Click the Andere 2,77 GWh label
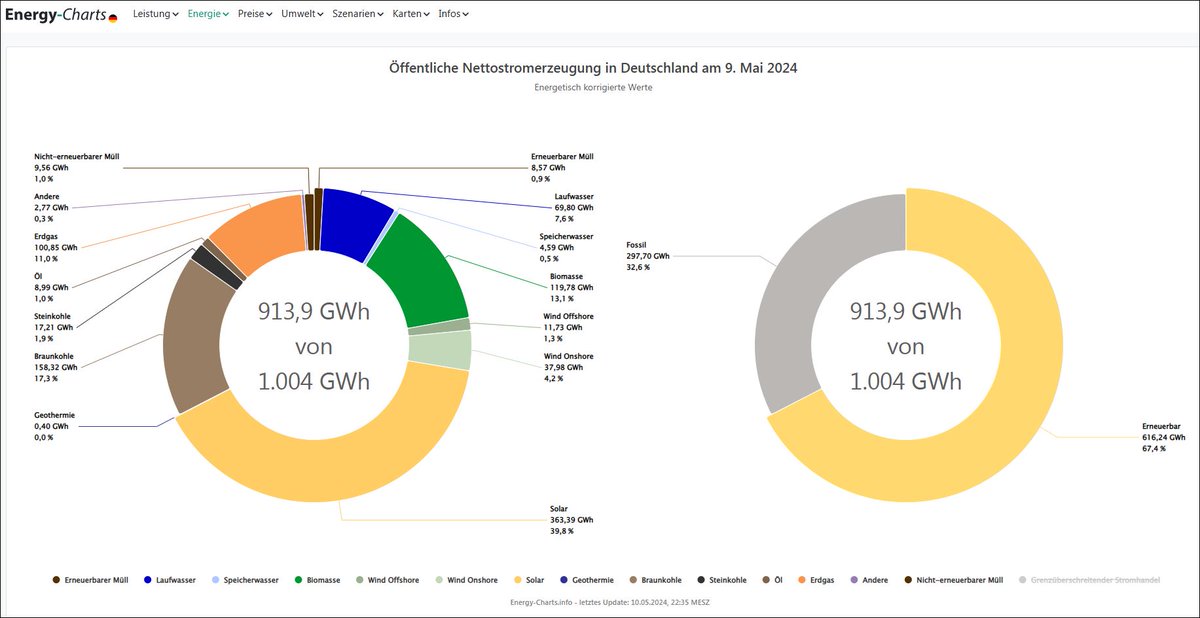This screenshot has height=618, width=1200. [51, 207]
